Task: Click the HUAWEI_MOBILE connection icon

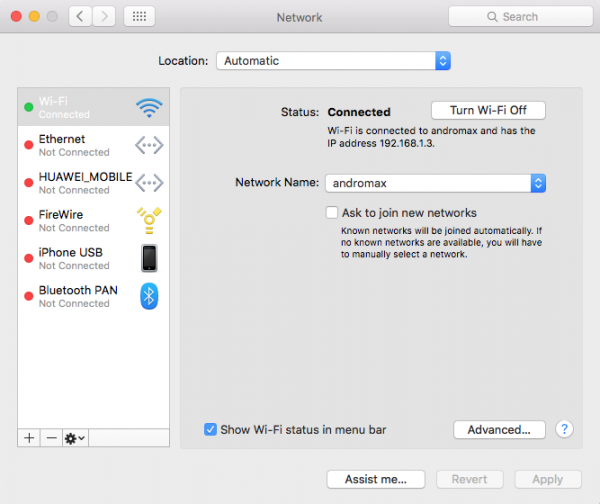Action: (149, 183)
